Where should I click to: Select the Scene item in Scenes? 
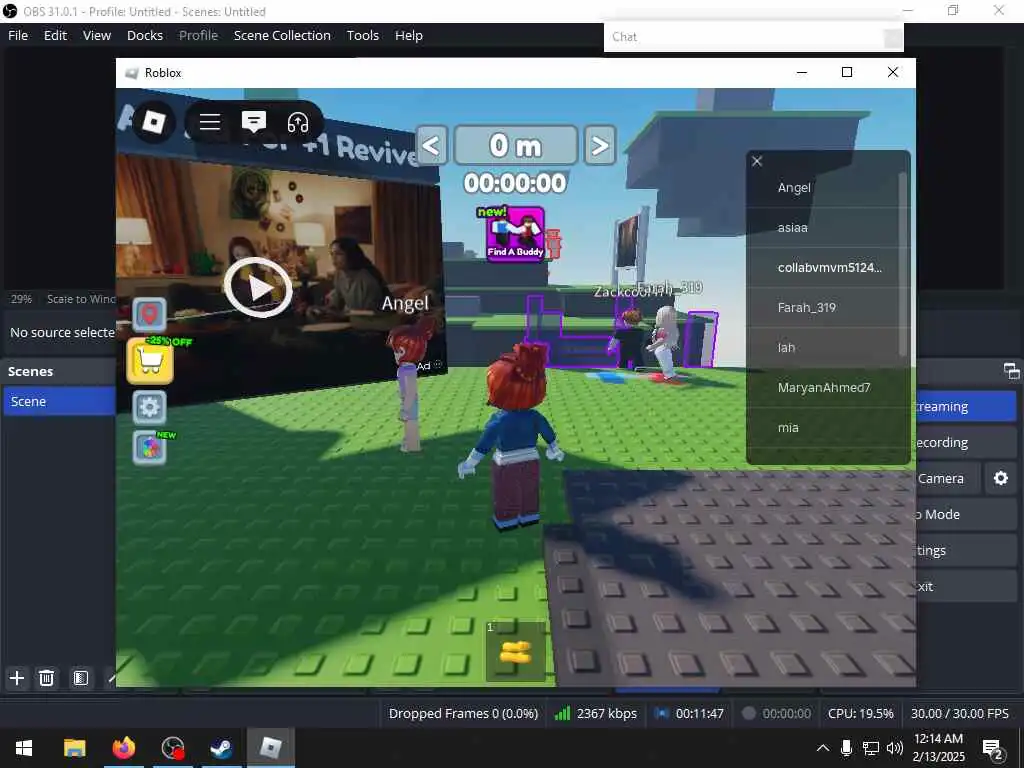tap(60, 402)
